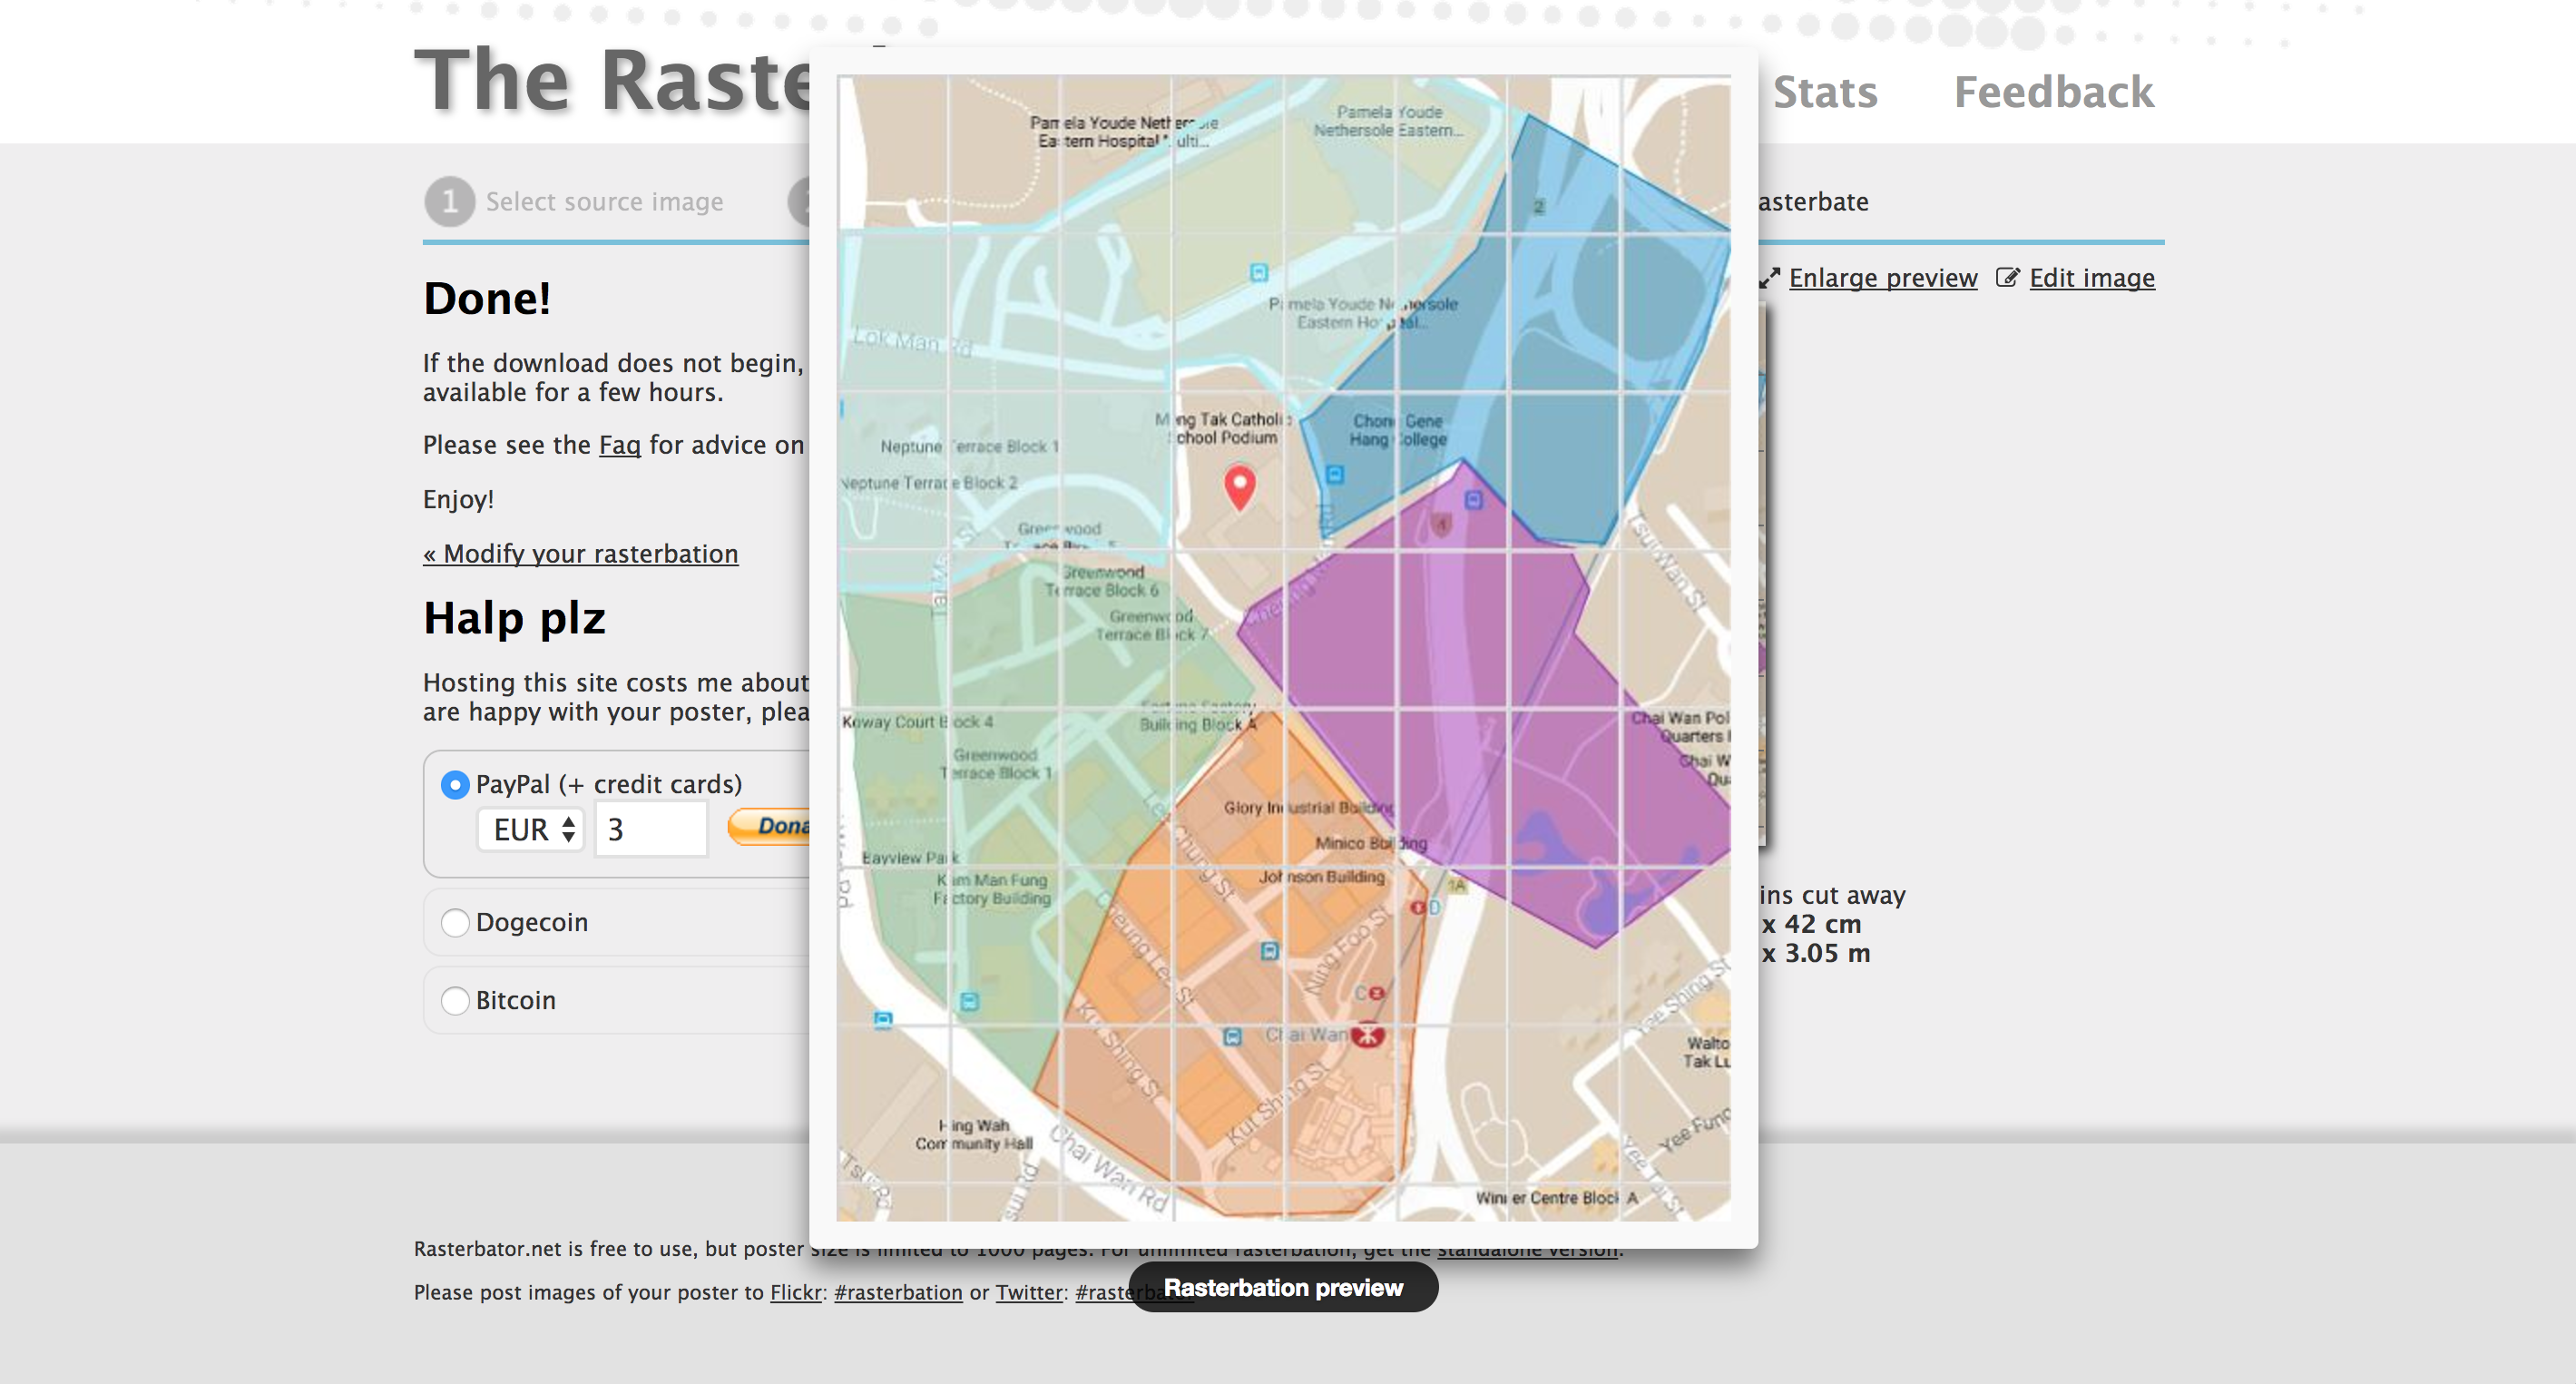The height and width of the screenshot is (1384, 2576).
Task: Open the Stats menu item
Action: click(x=1825, y=92)
